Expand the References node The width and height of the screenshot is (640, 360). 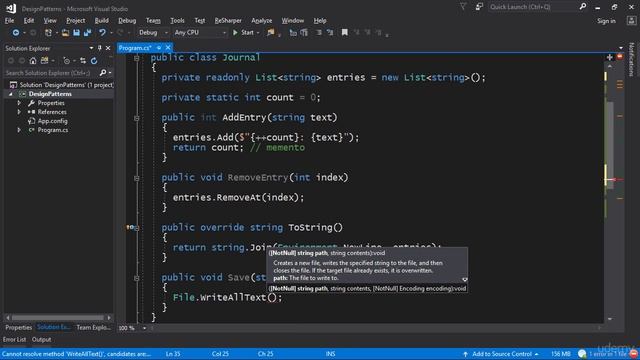(19, 112)
